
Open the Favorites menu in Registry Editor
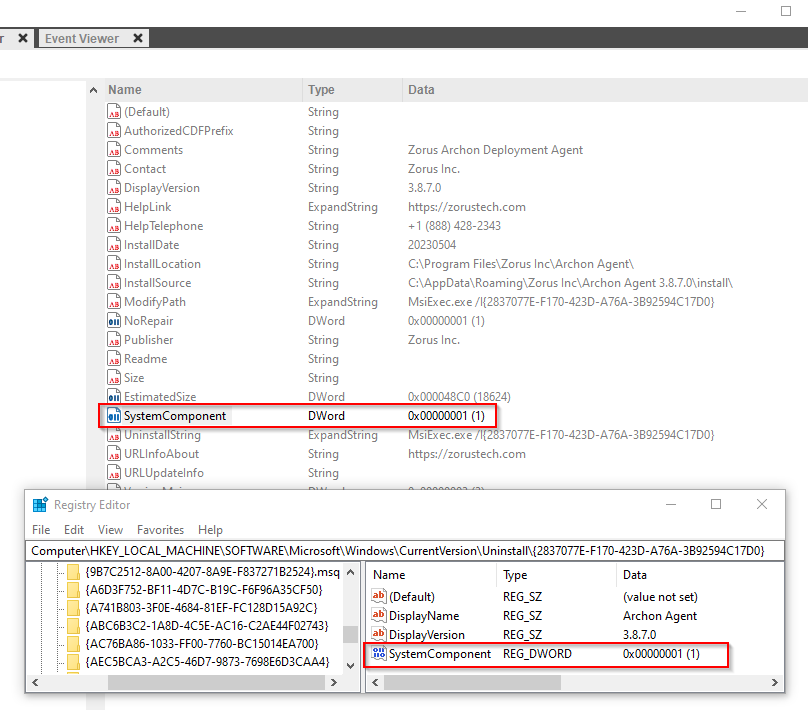tap(160, 530)
